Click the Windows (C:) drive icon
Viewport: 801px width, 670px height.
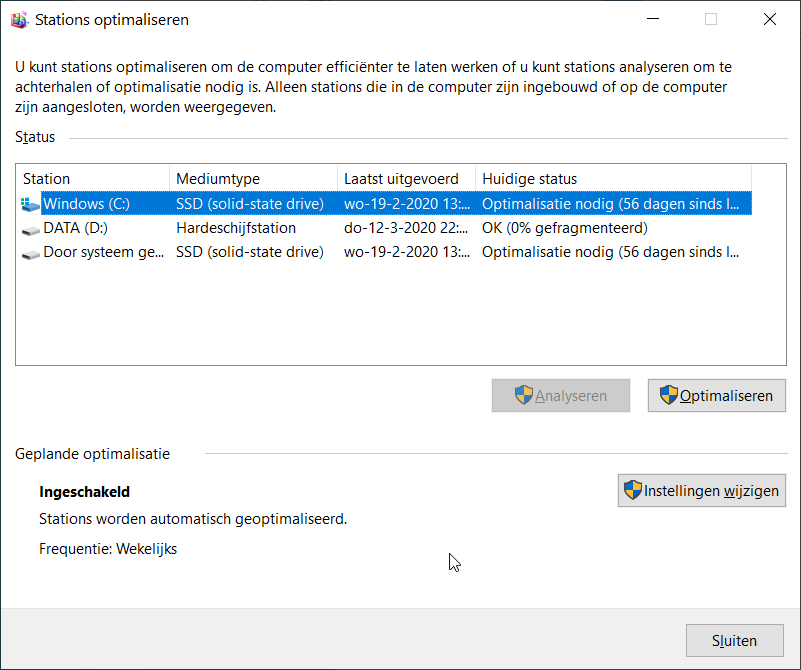[x=30, y=204]
